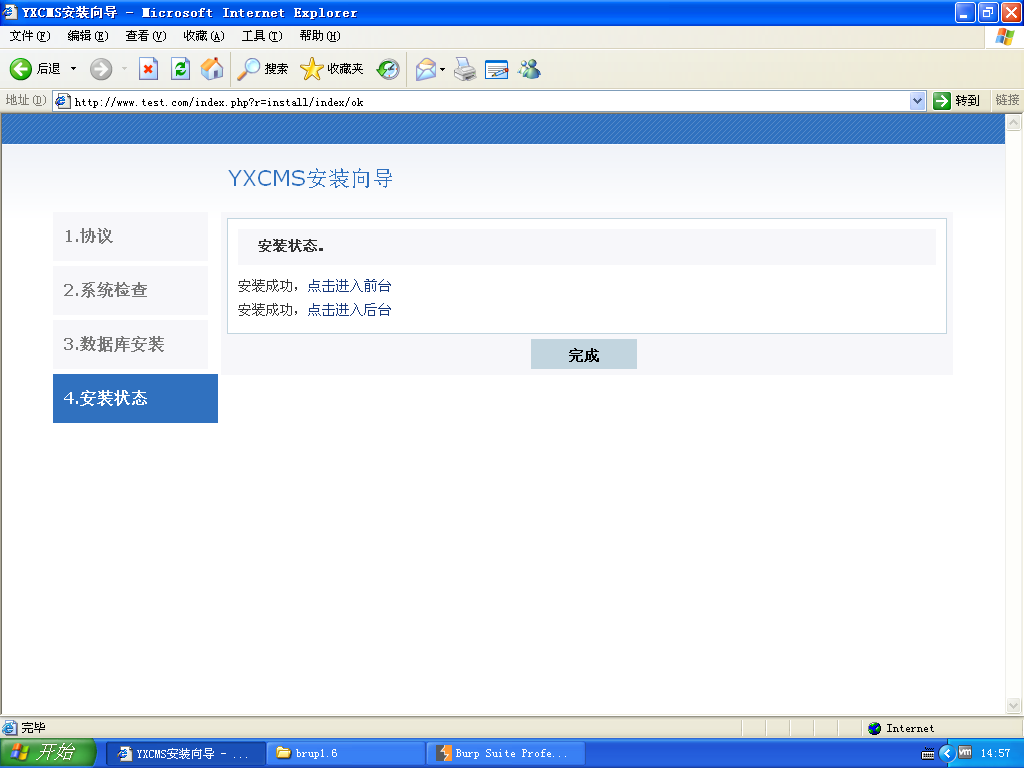Viewport: 1024px width, 768px height.
Task: Click the YXCMS安装向导 page heading
Action: tap(310, 178)
